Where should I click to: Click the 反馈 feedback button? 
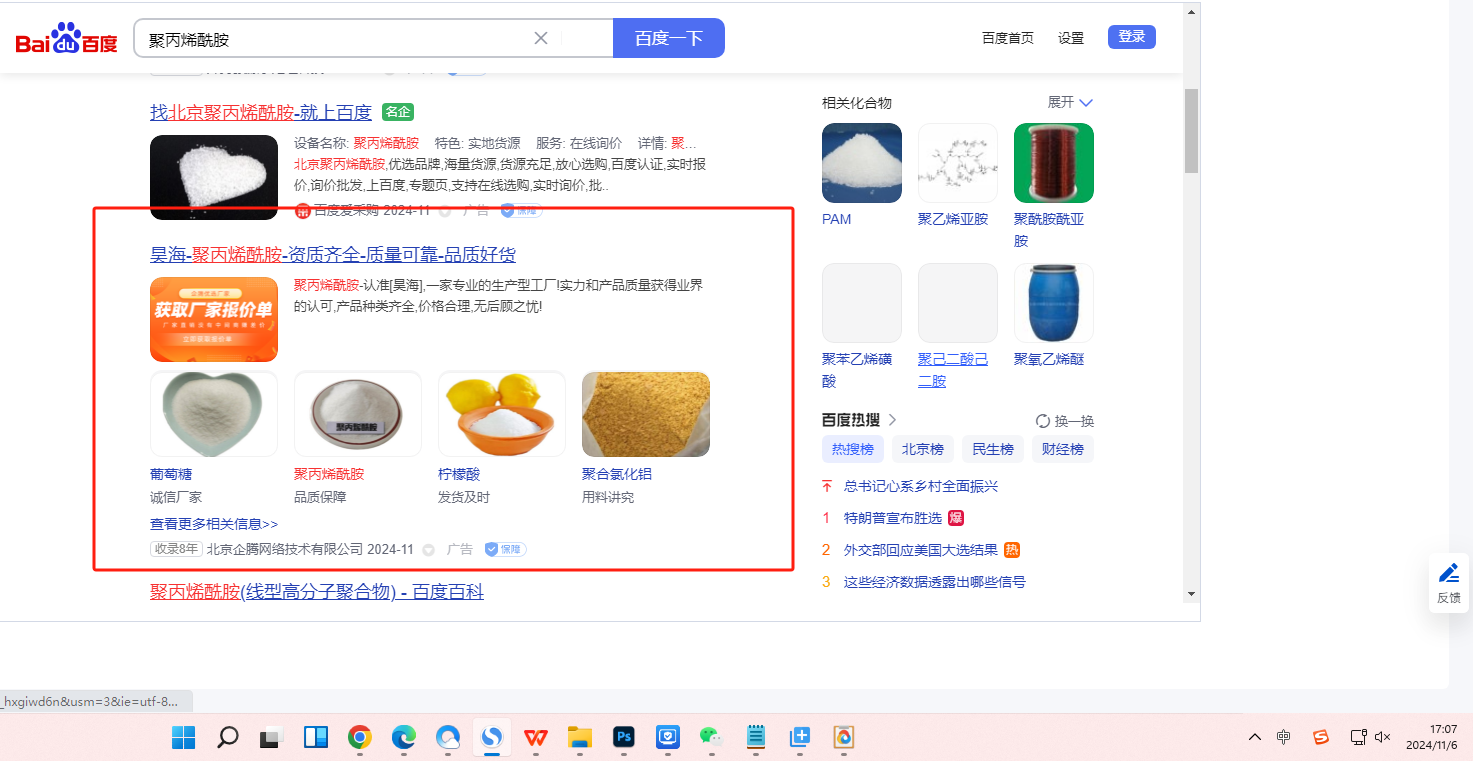[1449, 583]
